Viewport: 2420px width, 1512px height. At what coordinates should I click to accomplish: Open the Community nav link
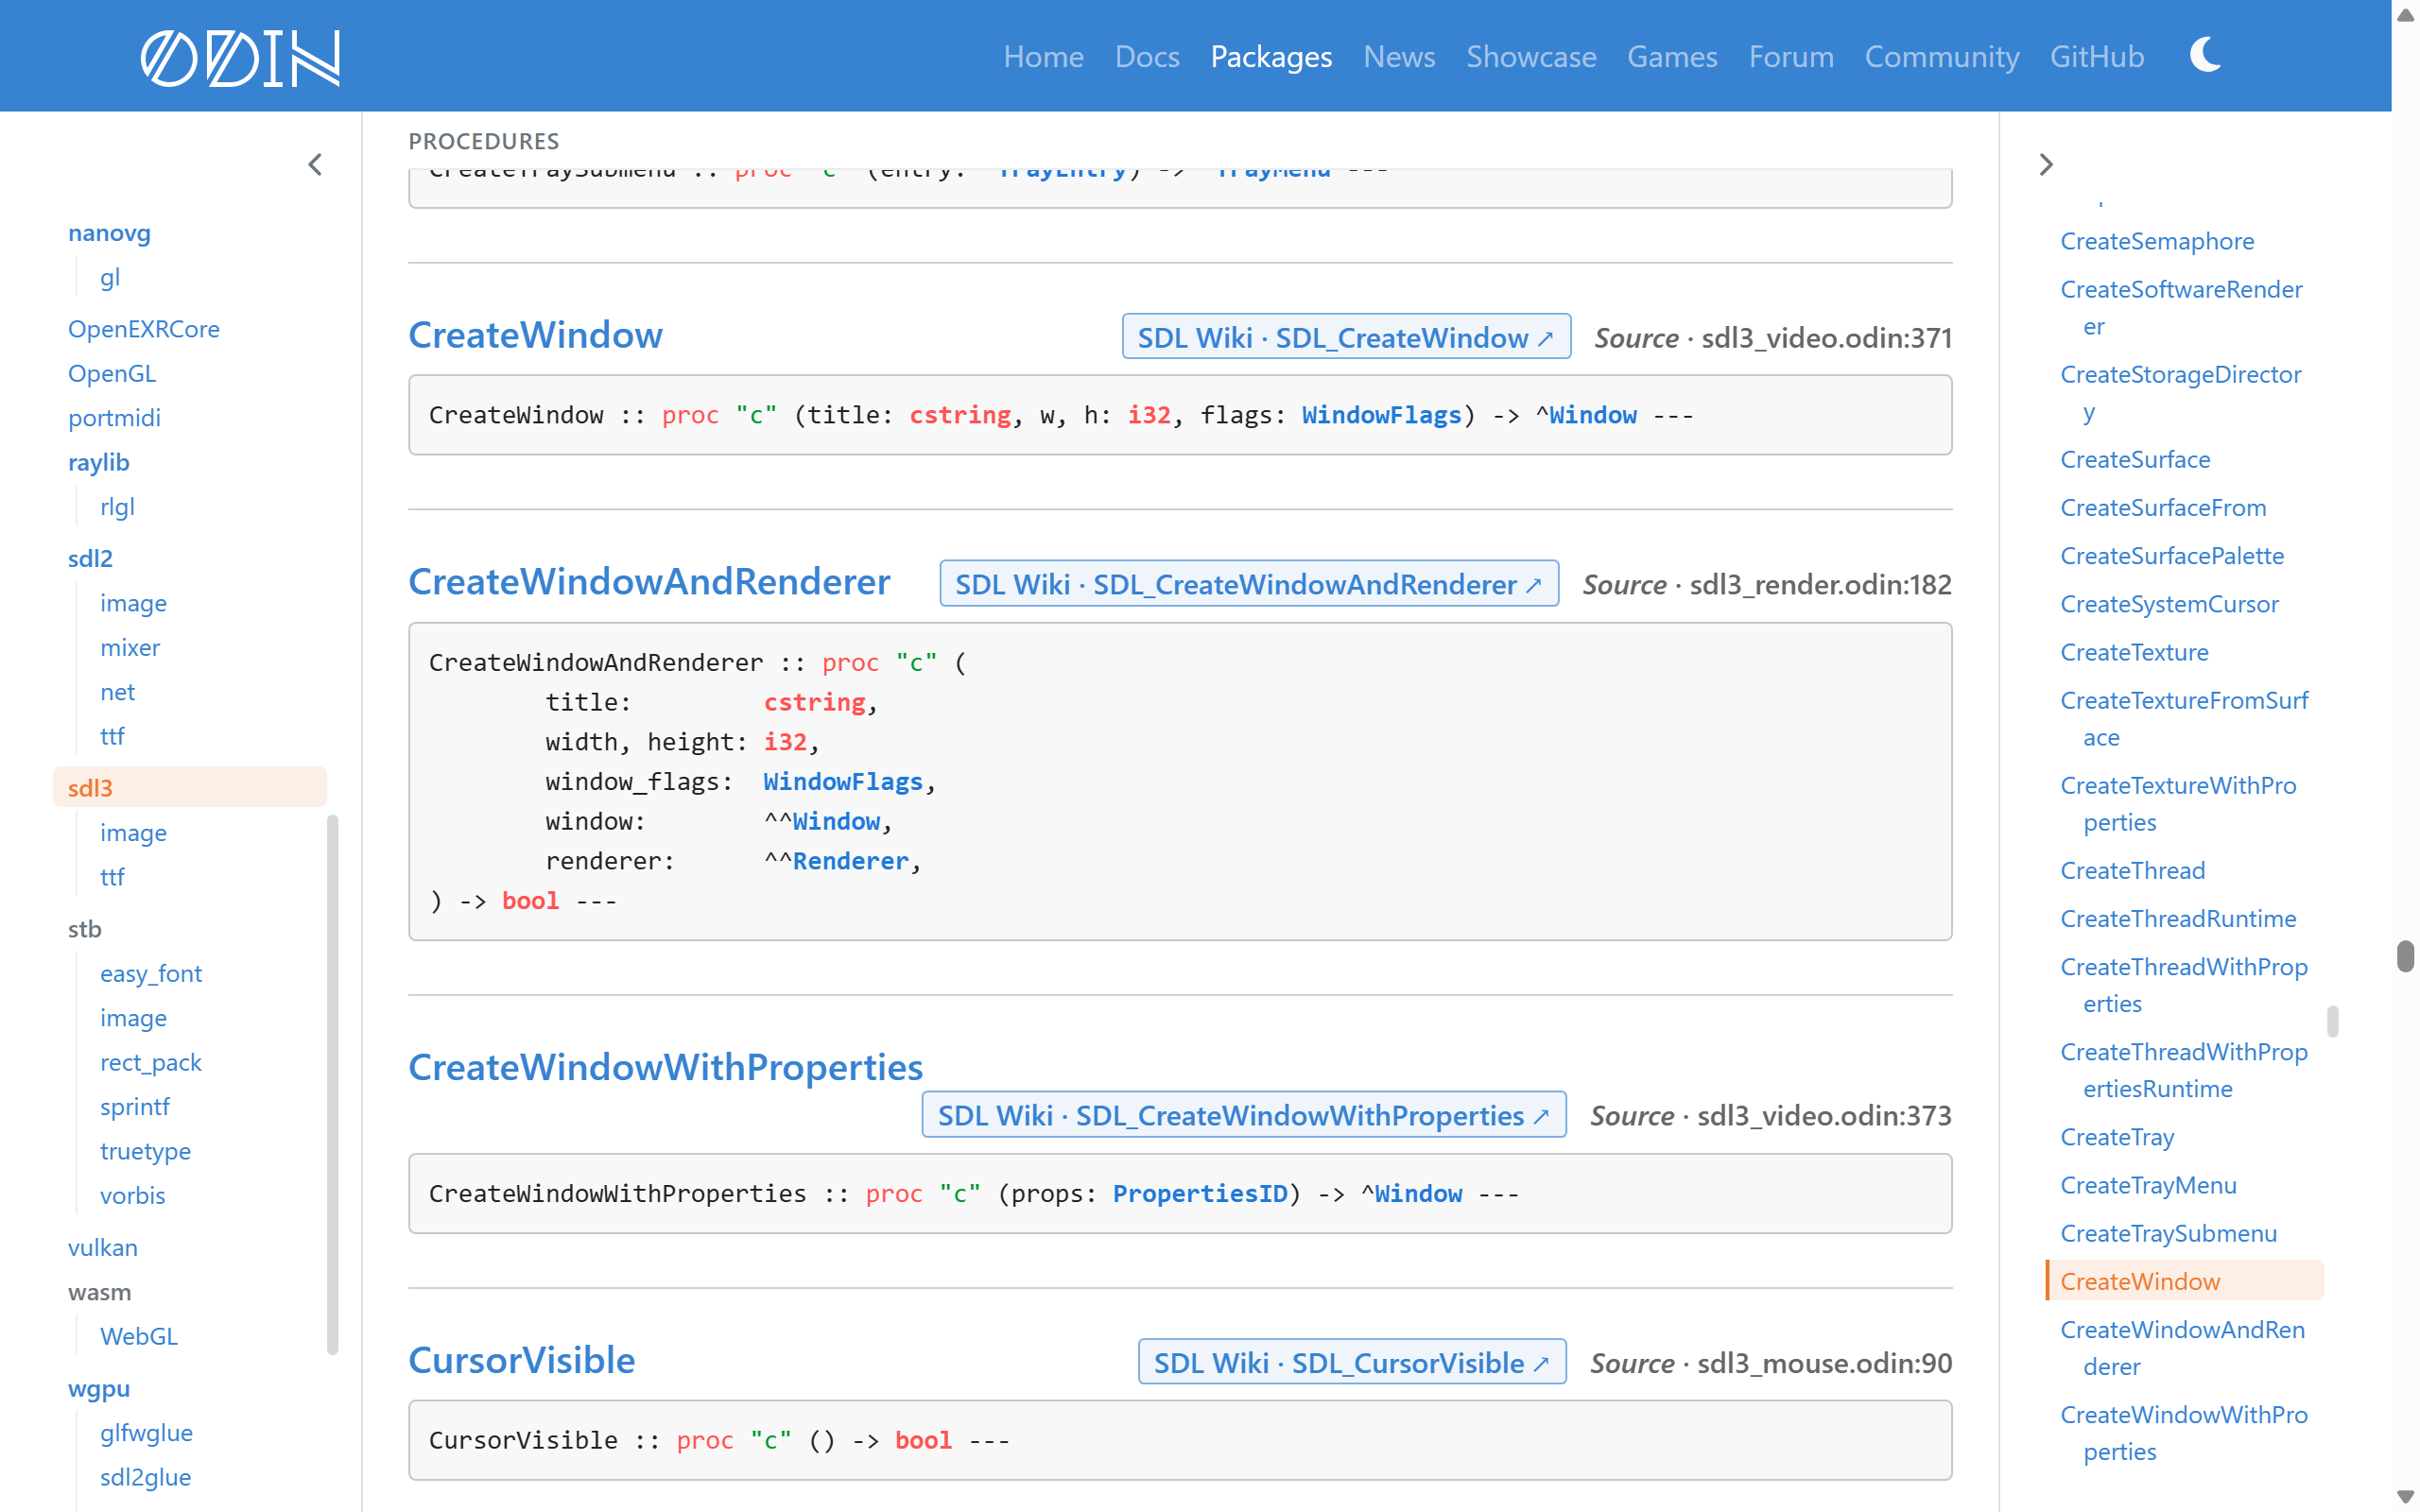[1941, 56]
